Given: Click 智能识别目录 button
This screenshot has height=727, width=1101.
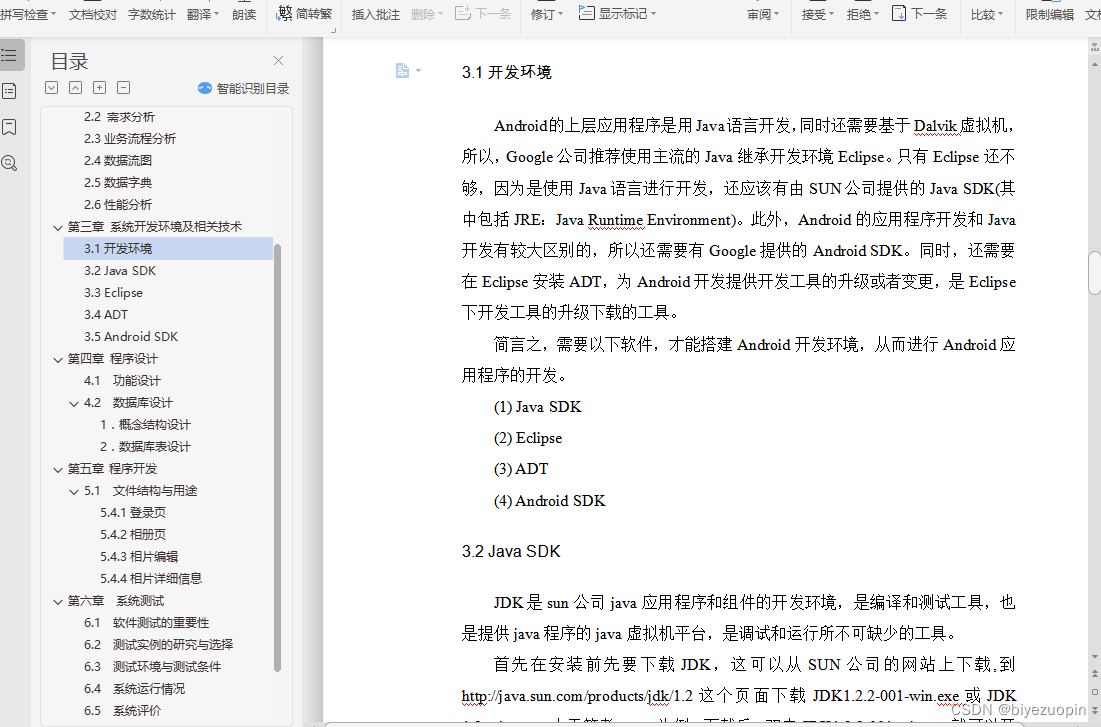Looking at the screenshot, I should coord(244,89).
